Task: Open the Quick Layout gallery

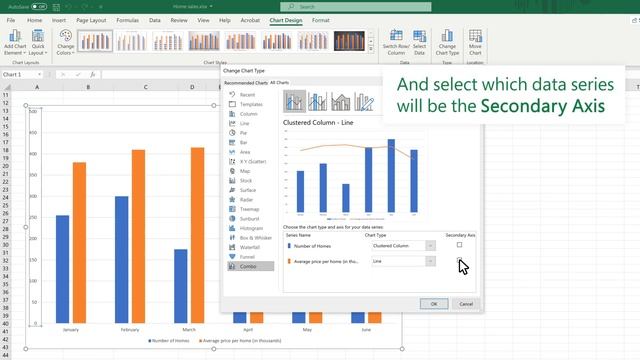Action: [38, 42]
